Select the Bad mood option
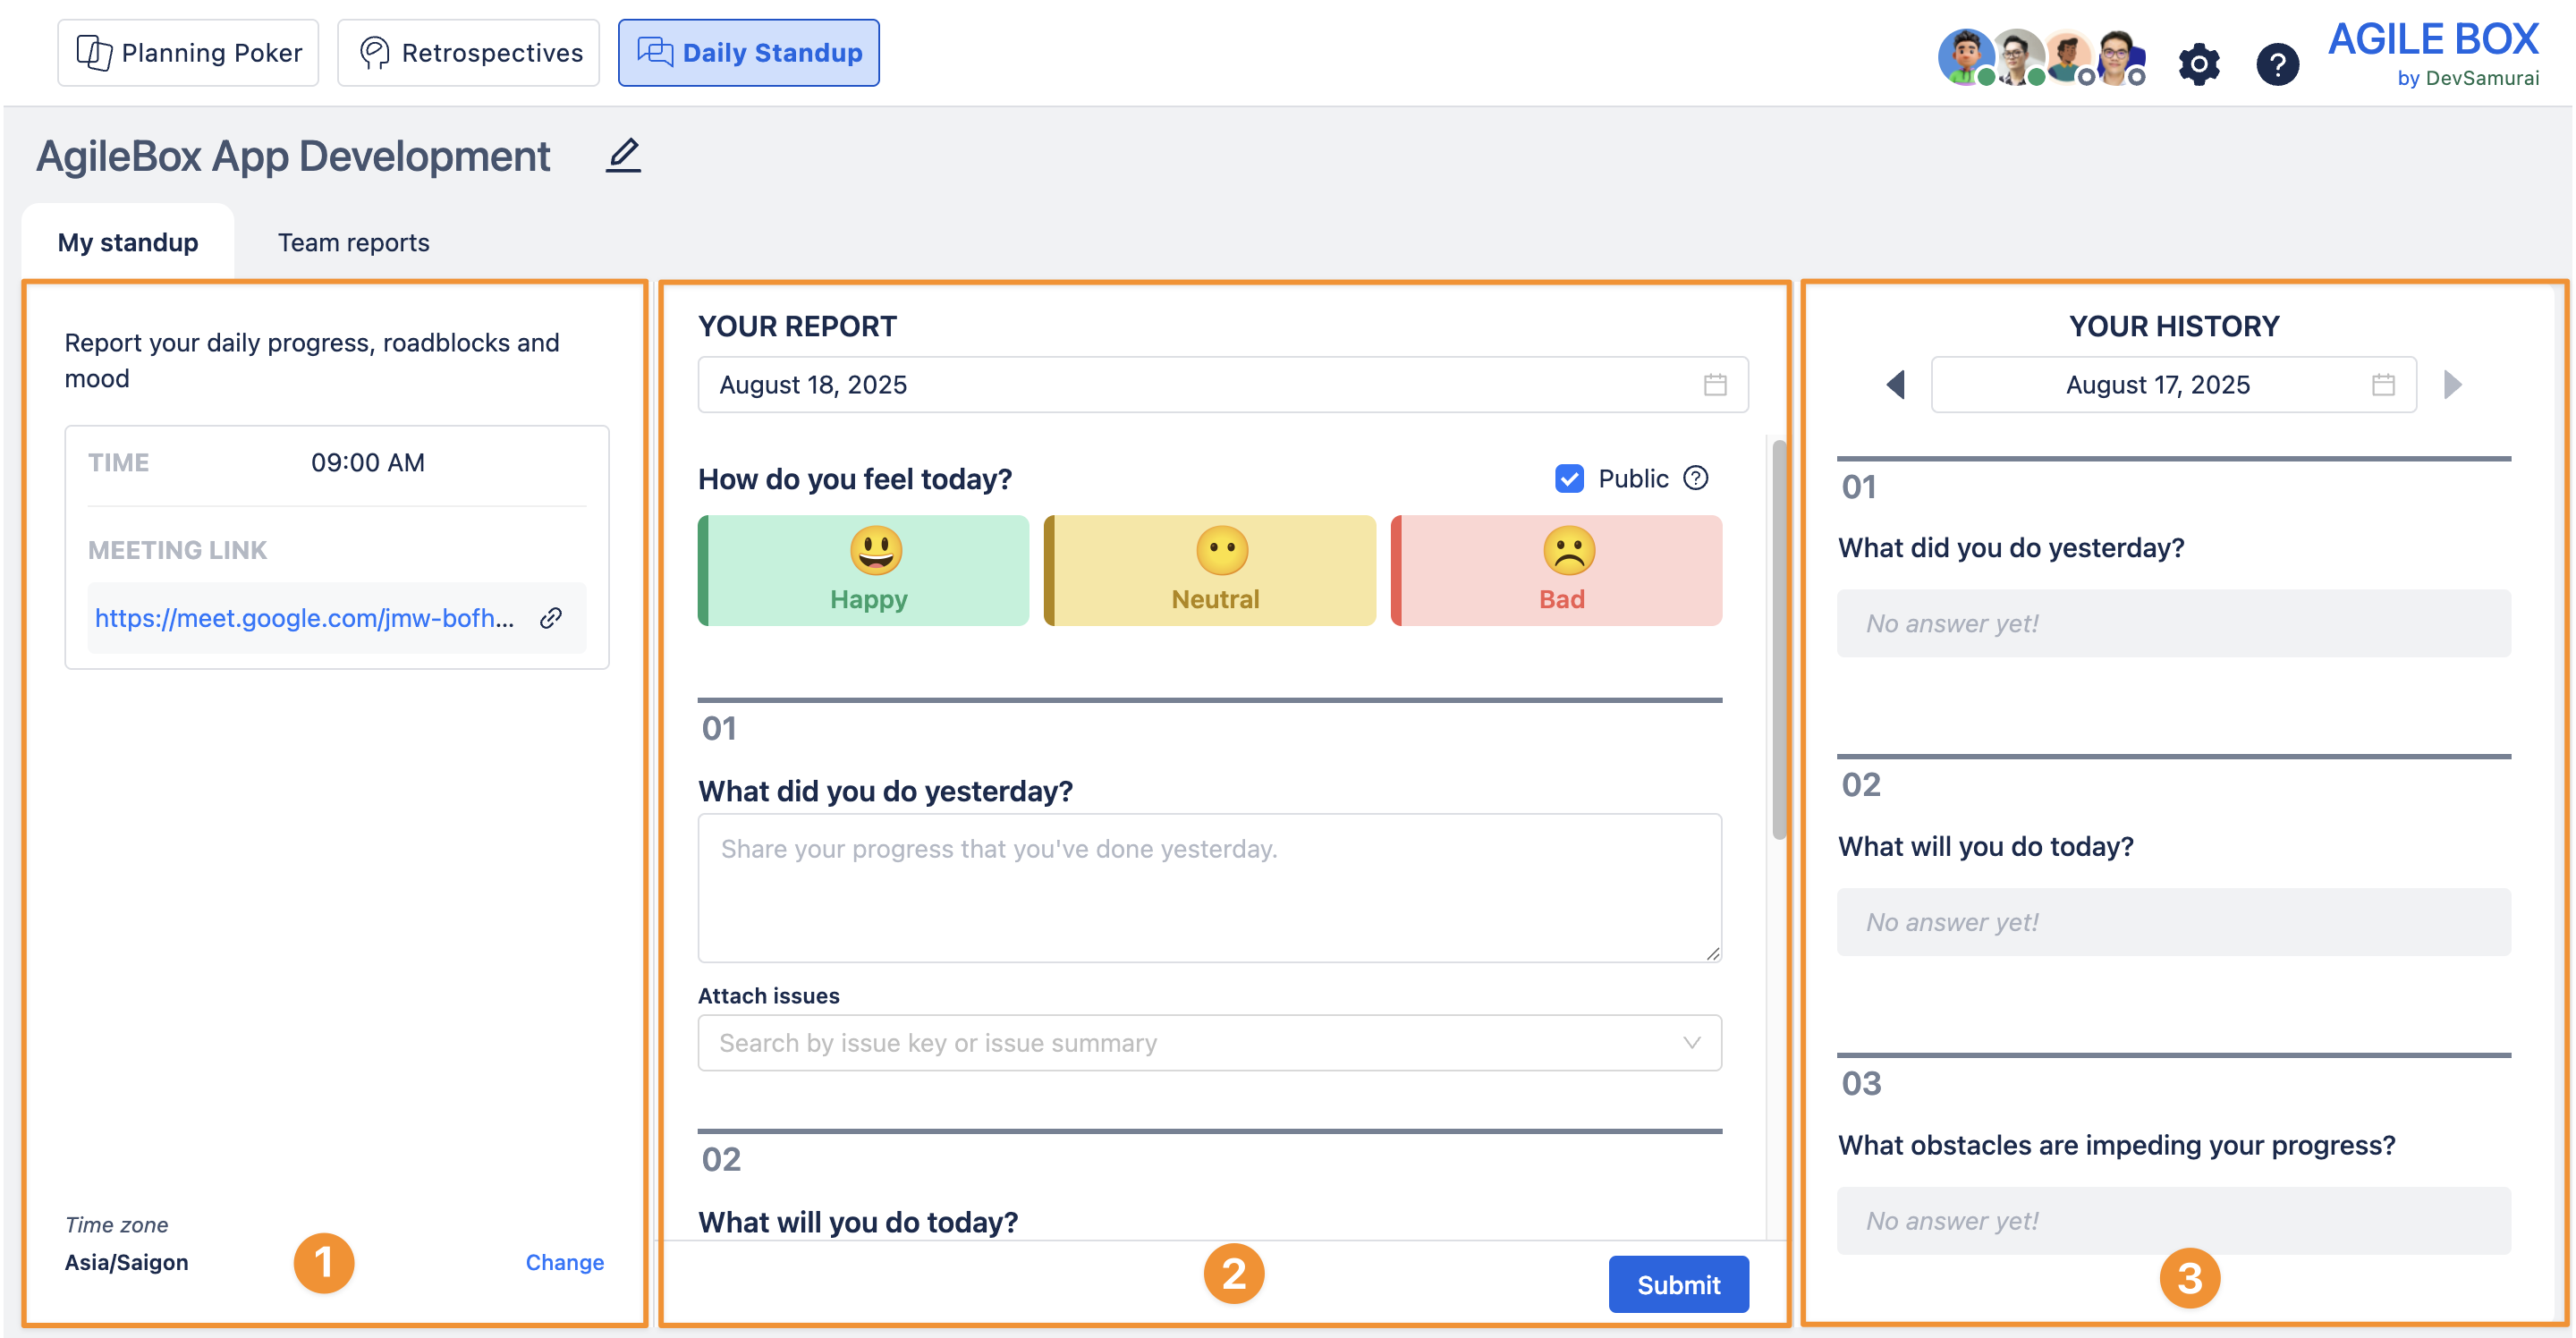Screen dimensions: 2576x1338 1557,570
